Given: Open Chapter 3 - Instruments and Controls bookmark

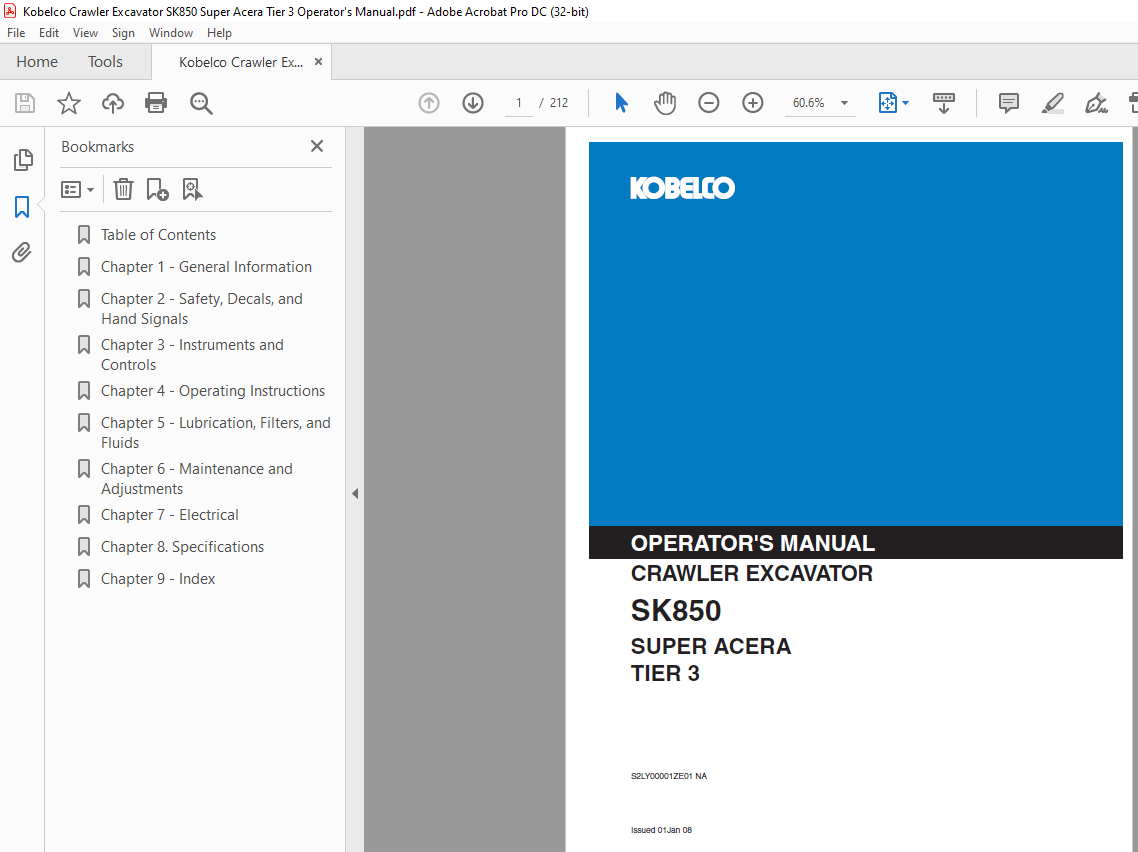Looking at the screenshot, I should [x=192, y=355].
